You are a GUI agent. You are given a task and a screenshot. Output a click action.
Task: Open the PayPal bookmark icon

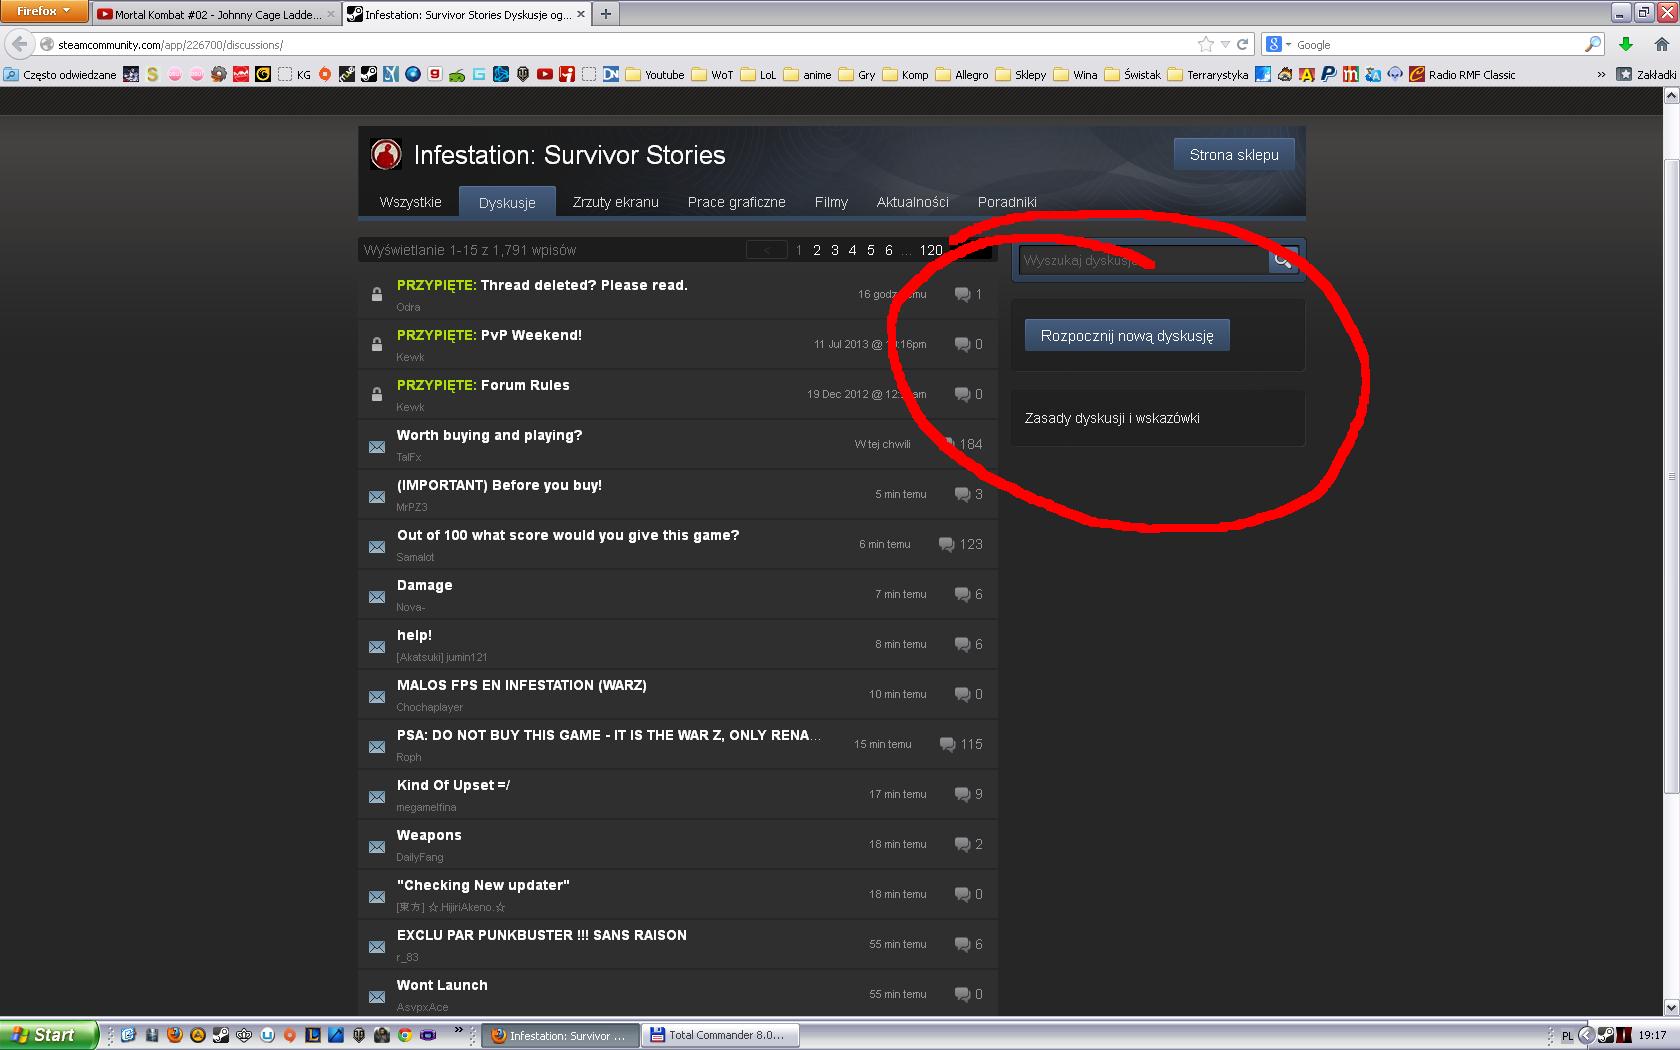[x=1328, y=74]
